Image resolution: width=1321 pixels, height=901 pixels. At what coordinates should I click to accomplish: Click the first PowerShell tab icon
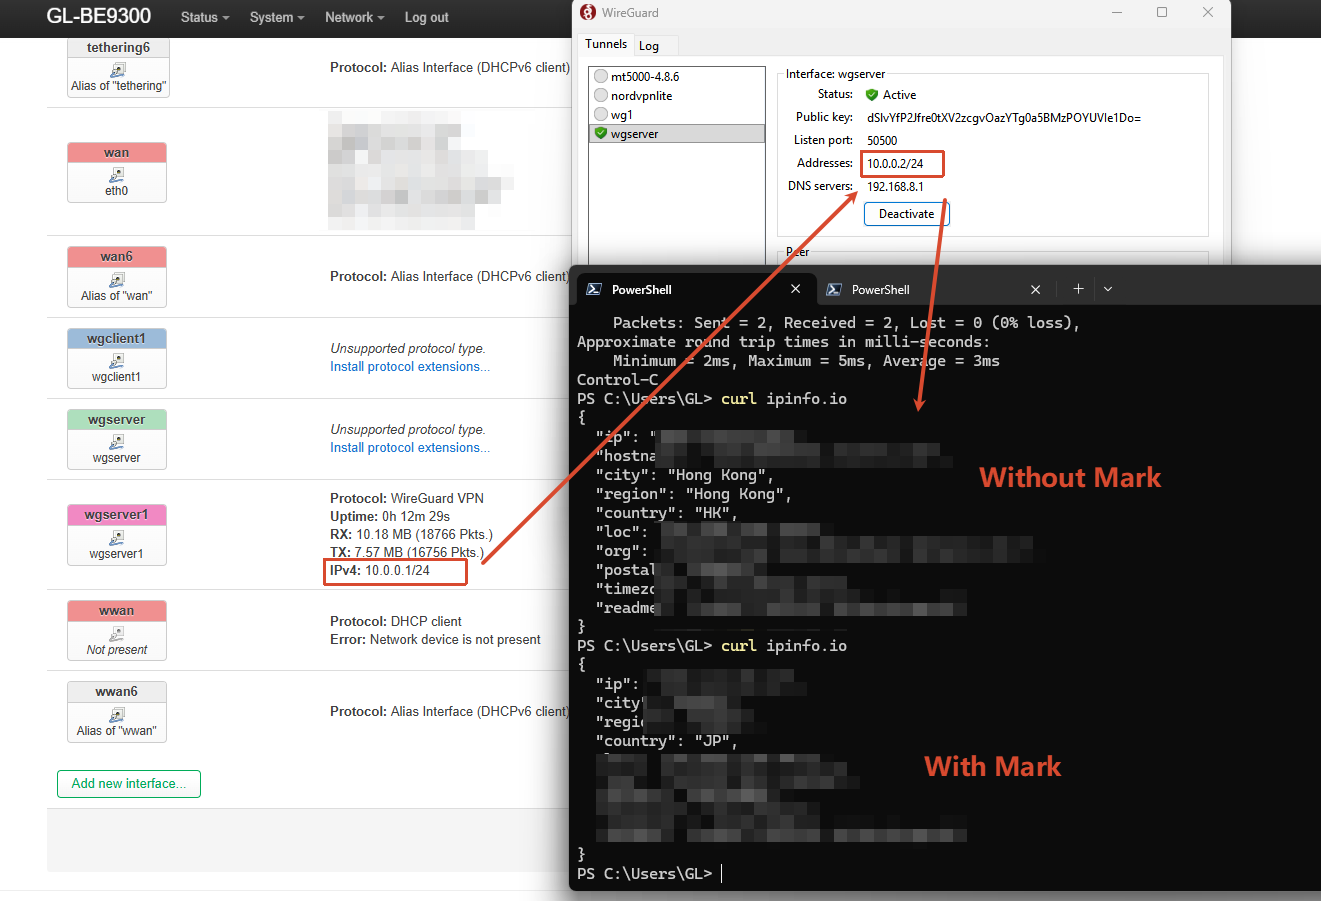[594, 289]
